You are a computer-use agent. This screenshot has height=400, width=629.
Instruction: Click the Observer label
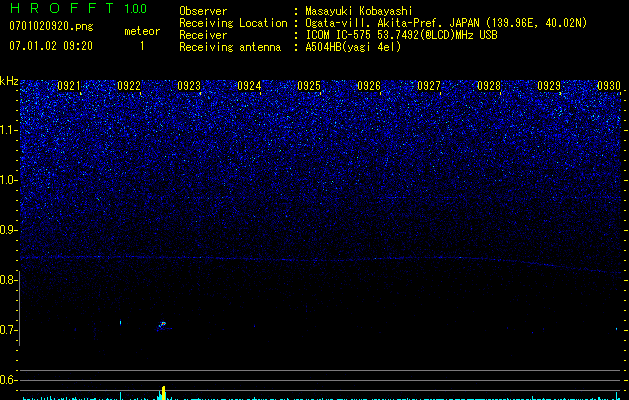click(x=203, y=11)
